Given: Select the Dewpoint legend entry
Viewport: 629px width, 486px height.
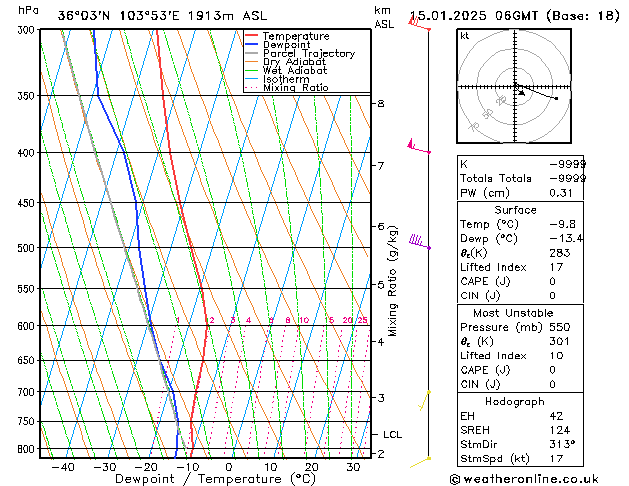Looking at the screenshot, I should click(288, 45).
